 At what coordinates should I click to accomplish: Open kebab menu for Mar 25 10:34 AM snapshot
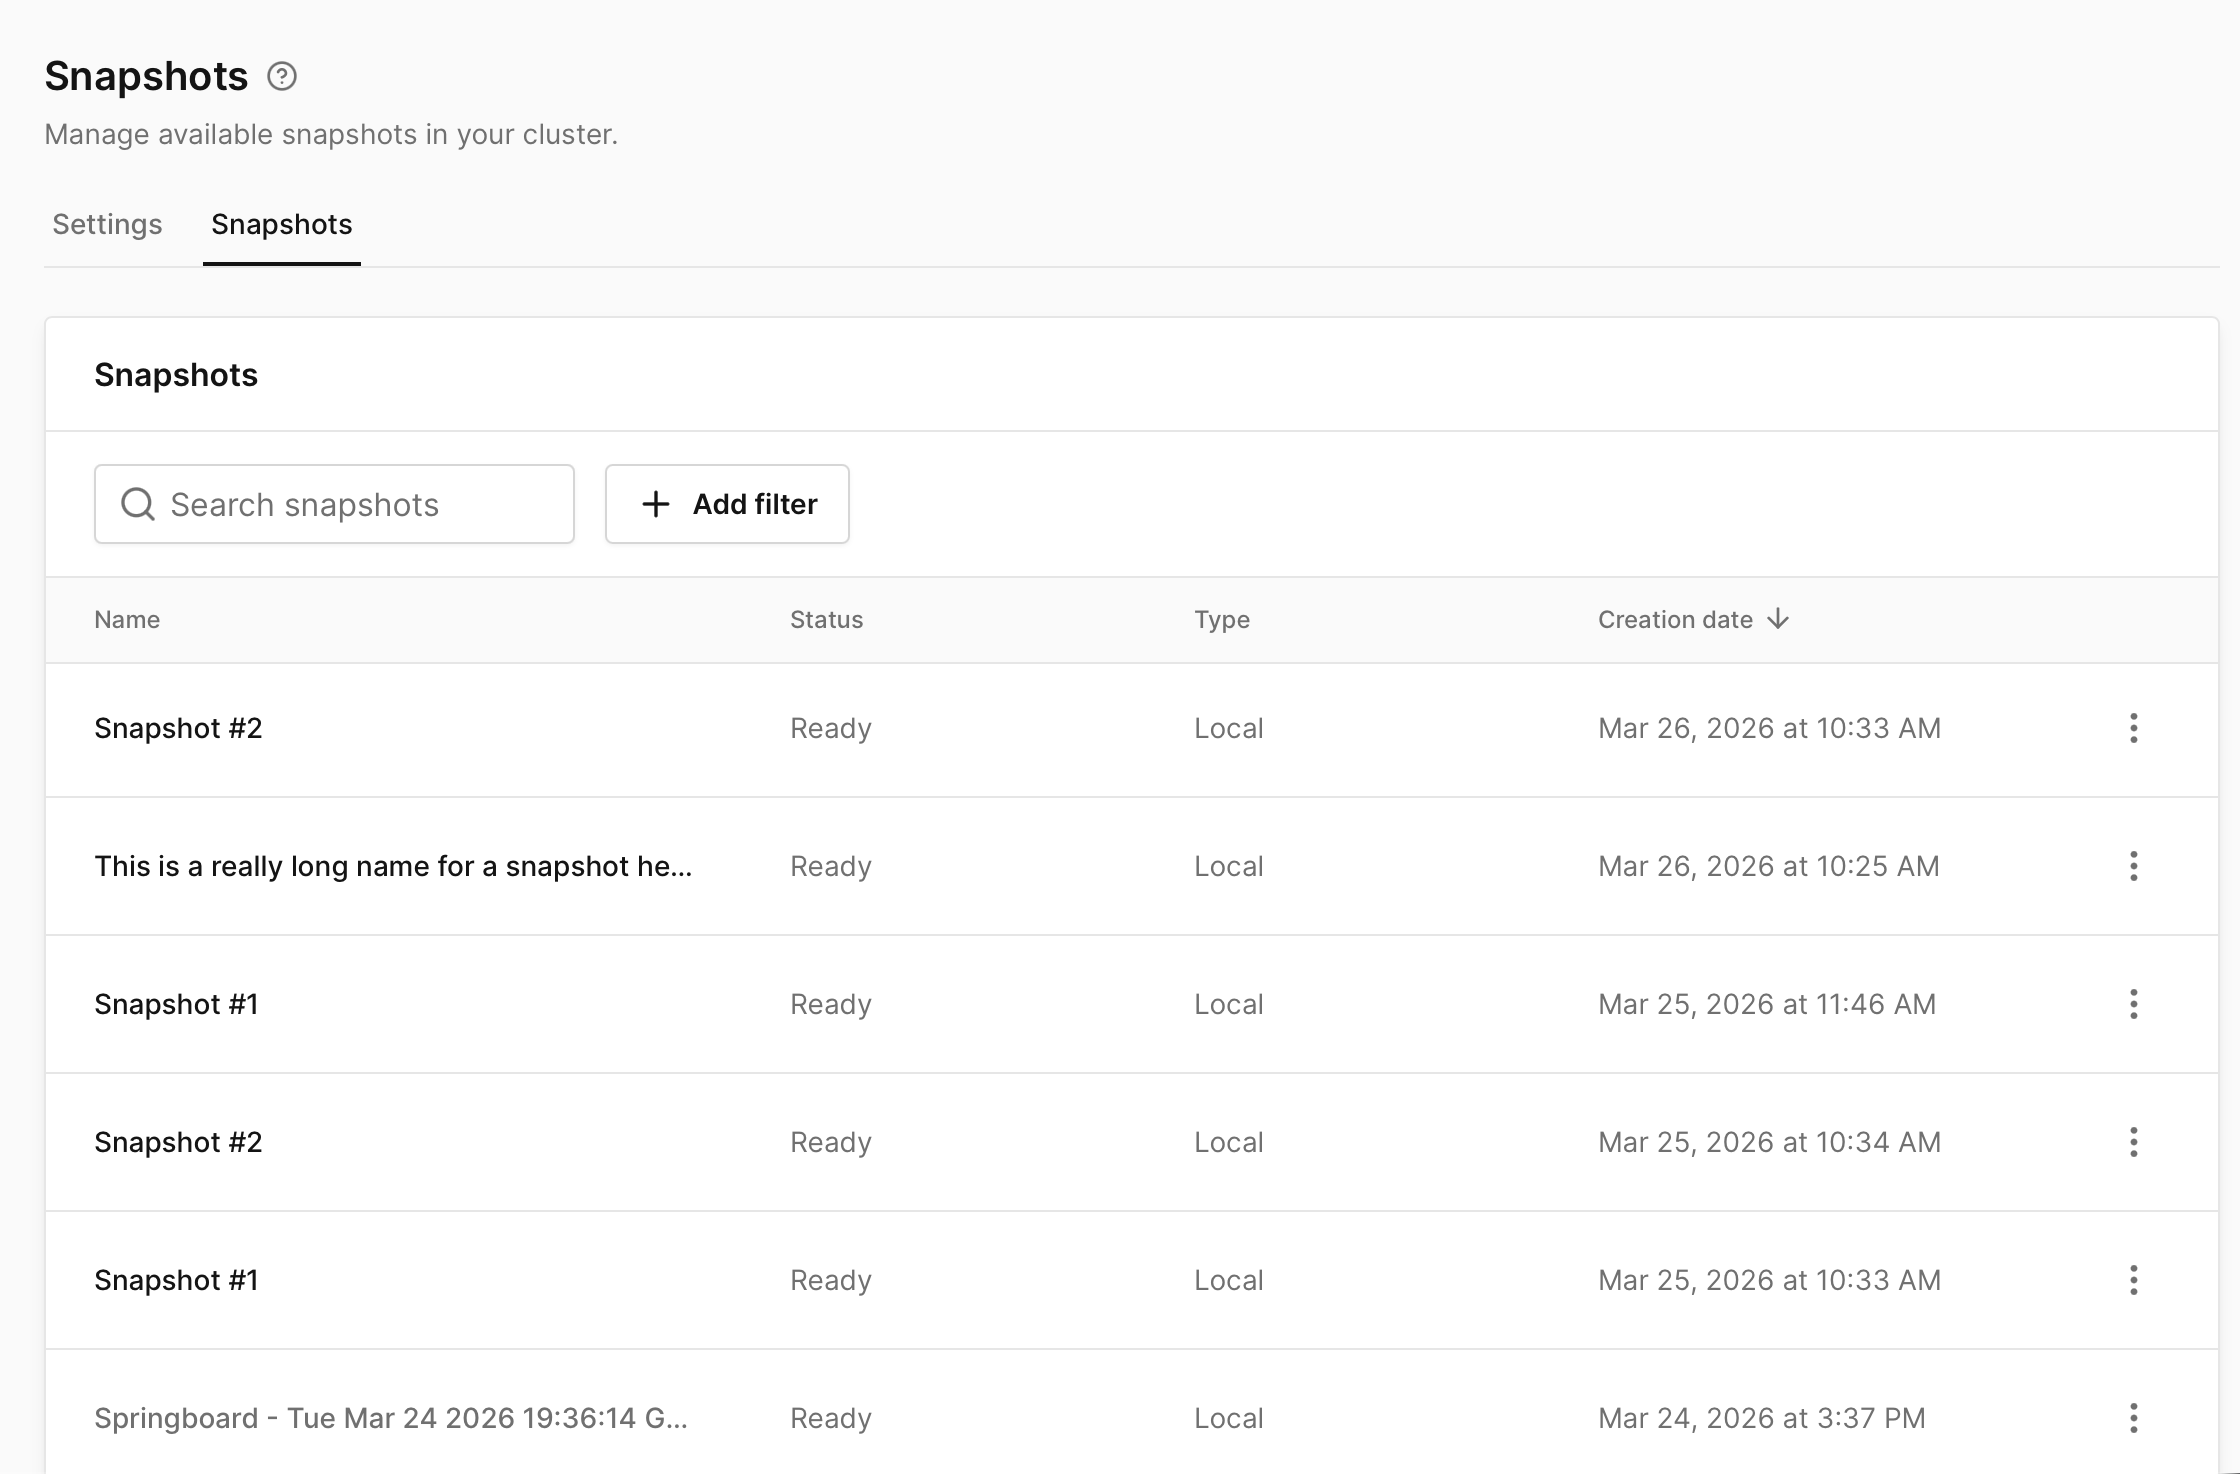[x=2133, y=1142]
